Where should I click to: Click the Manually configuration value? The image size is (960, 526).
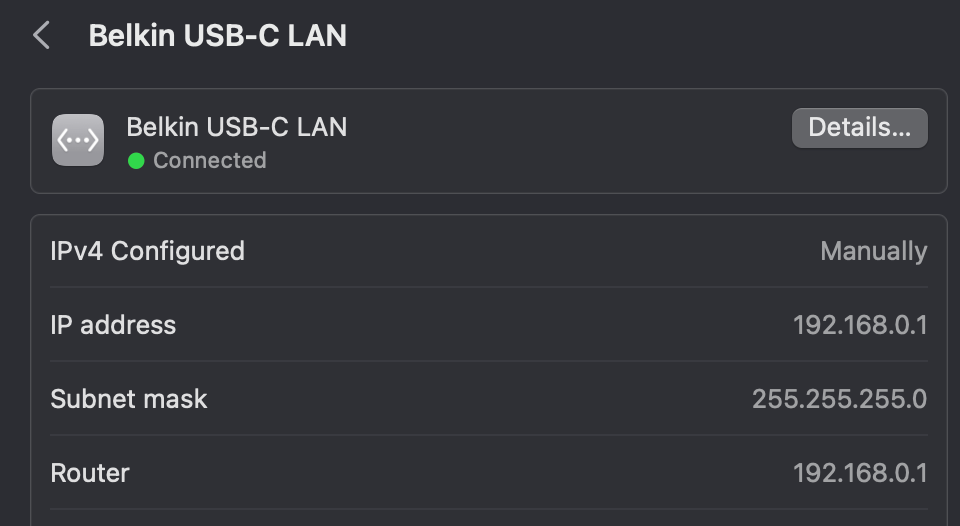tap(873, 251)
